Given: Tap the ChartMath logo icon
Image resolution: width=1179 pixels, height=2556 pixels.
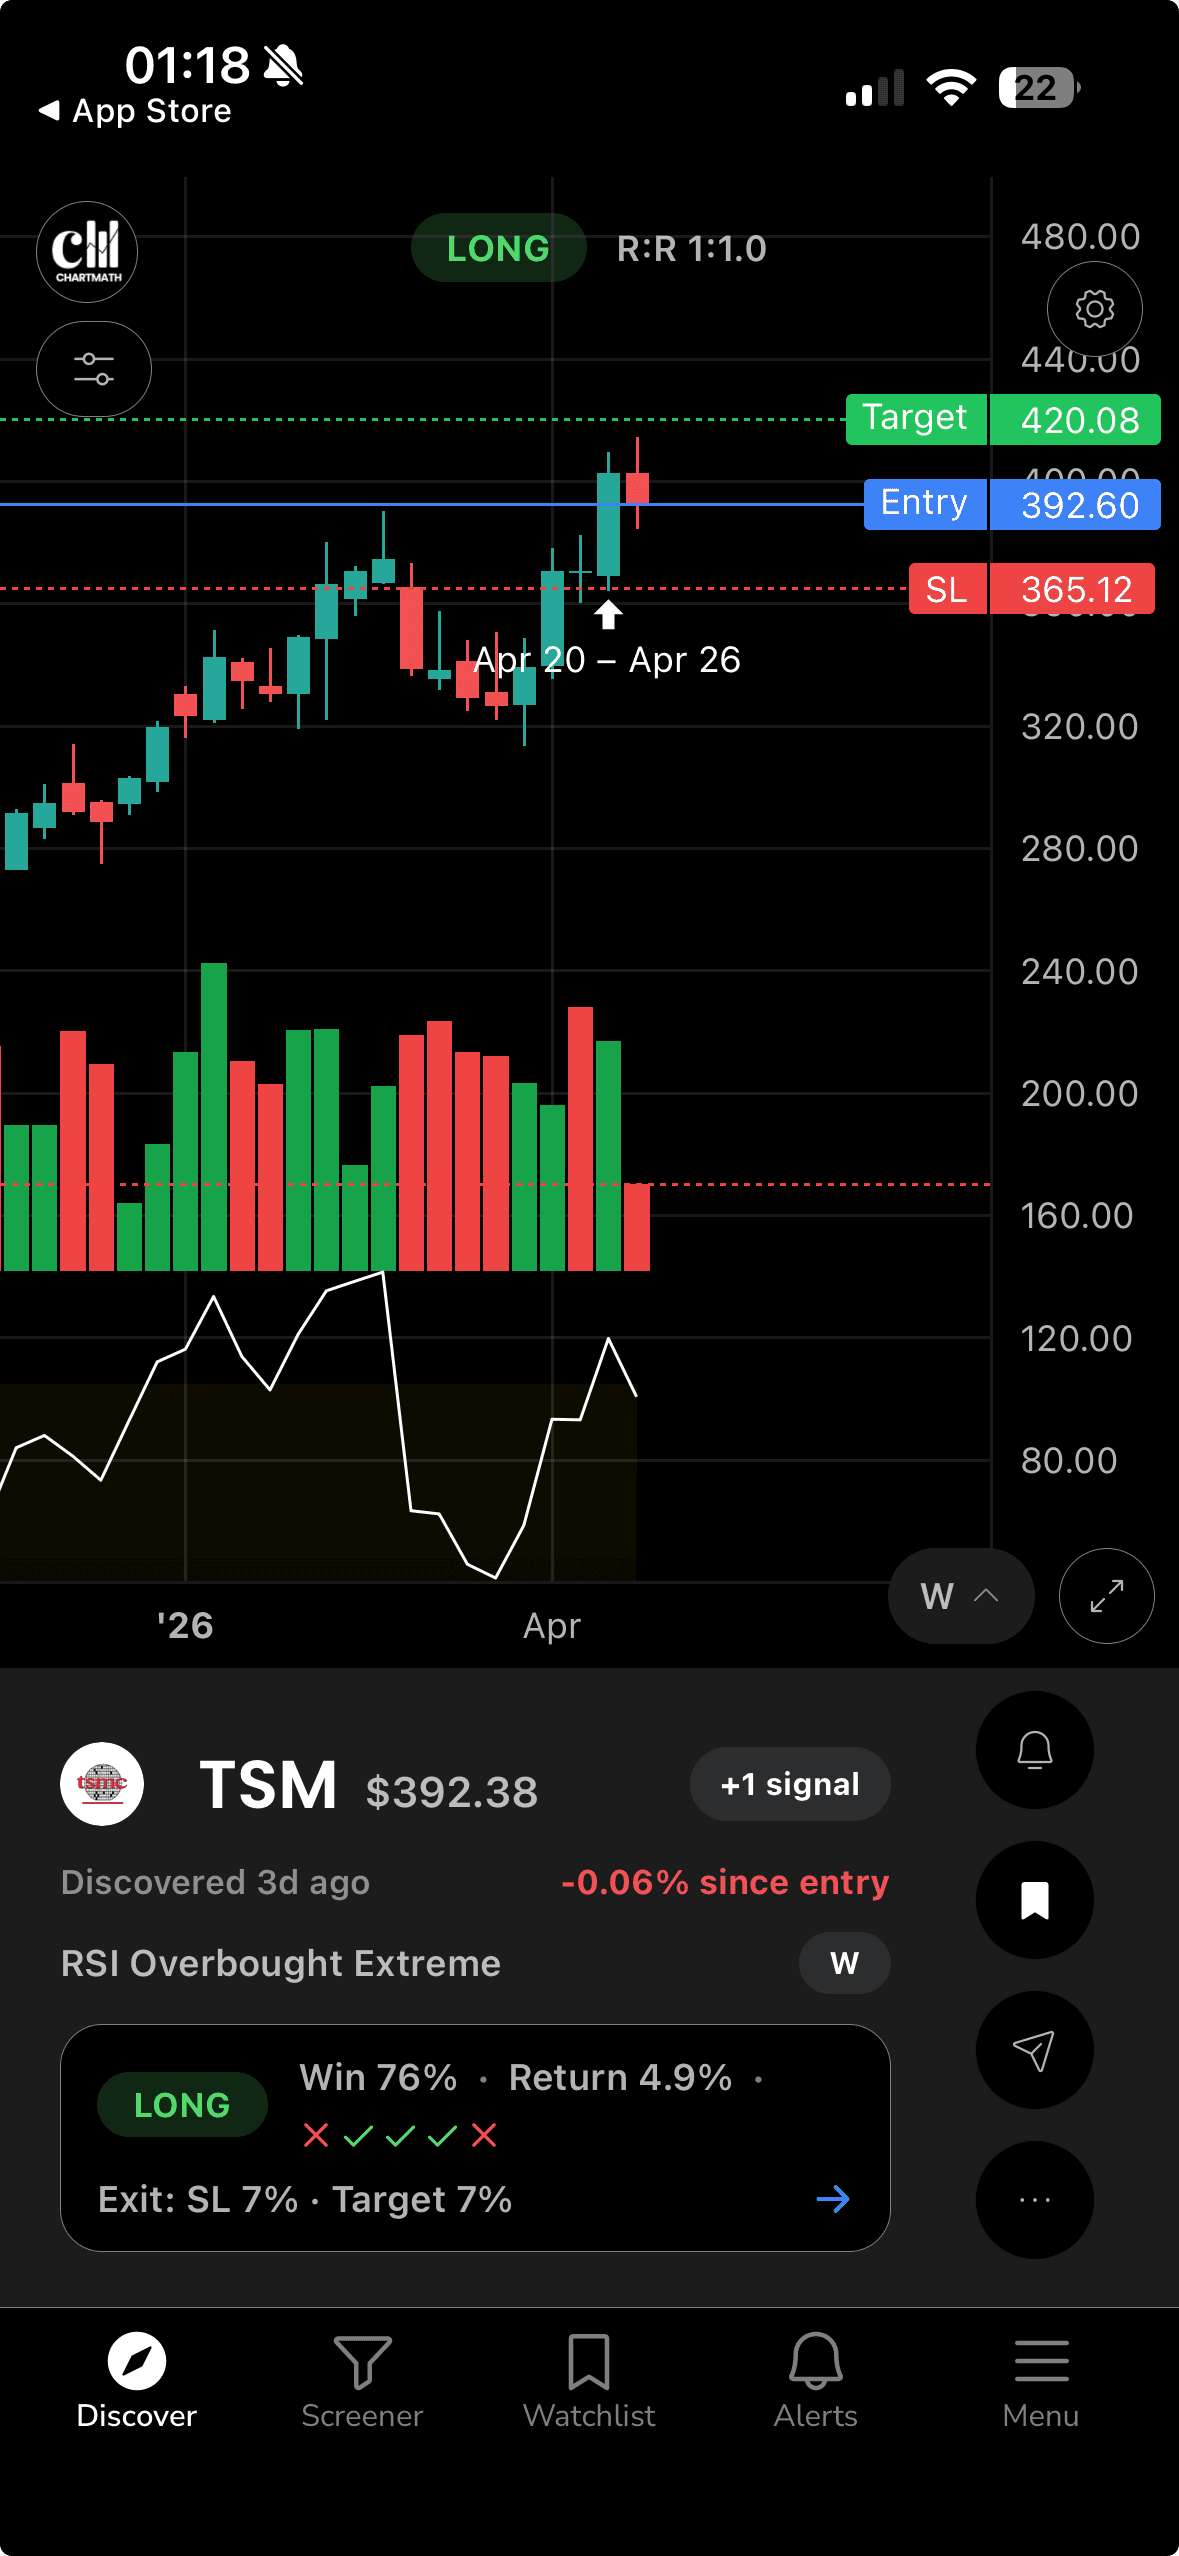Looking at the screenshot, I should point(87,252).
